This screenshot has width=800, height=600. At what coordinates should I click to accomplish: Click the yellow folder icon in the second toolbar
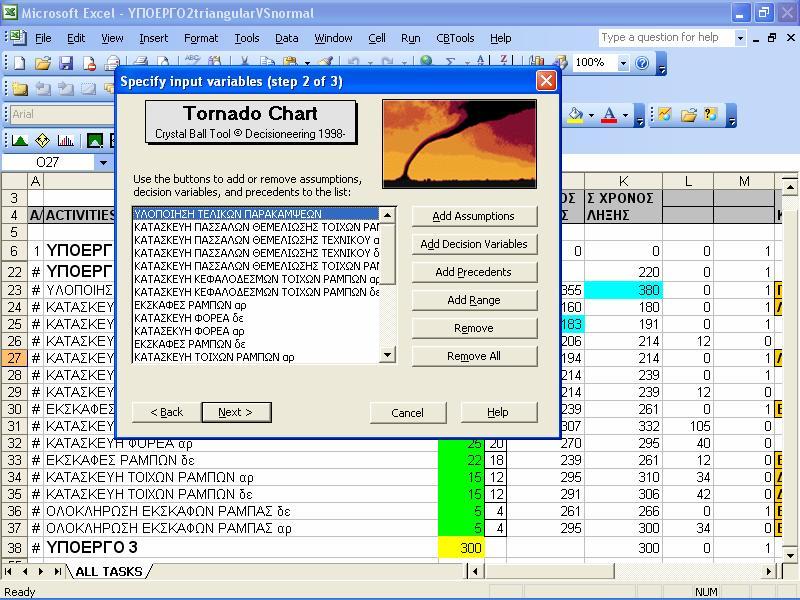pyautogui.click(x=19, y=89)
